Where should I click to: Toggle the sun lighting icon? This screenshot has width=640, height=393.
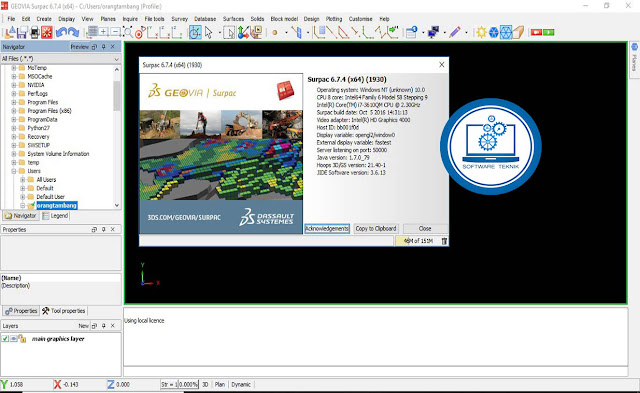(x=481, y=32)
